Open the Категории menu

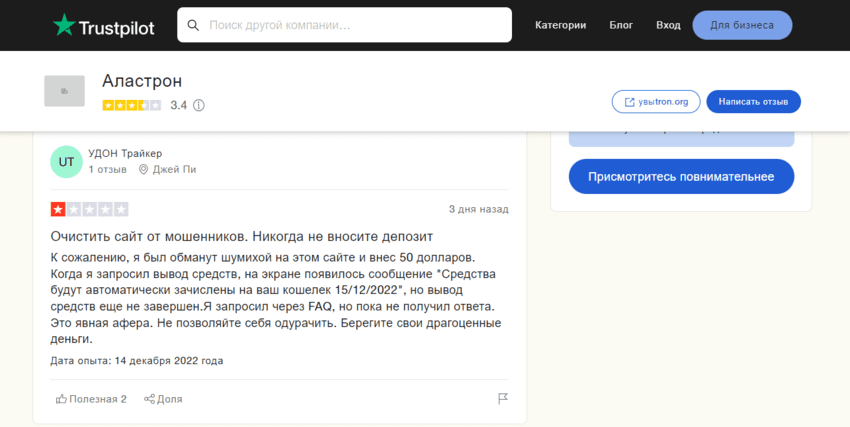560,25
